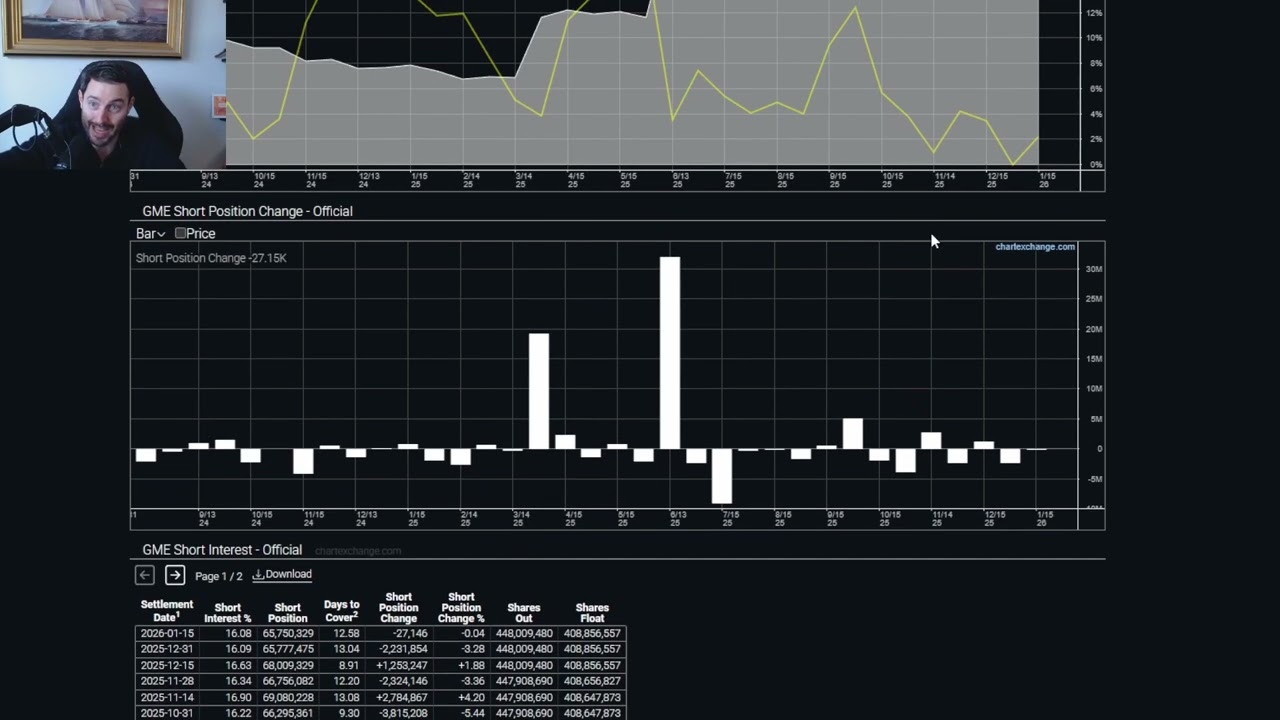Viewport: 1280px width, 720px height.
Task: Open the Bar chart type dropdown
Action: click(150, 233)
